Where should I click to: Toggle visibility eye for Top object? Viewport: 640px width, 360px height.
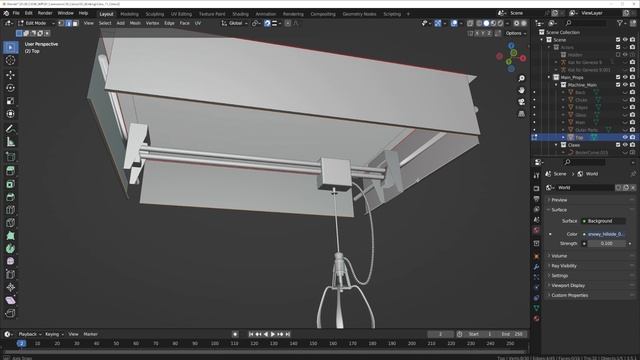(x=625, y=137)
